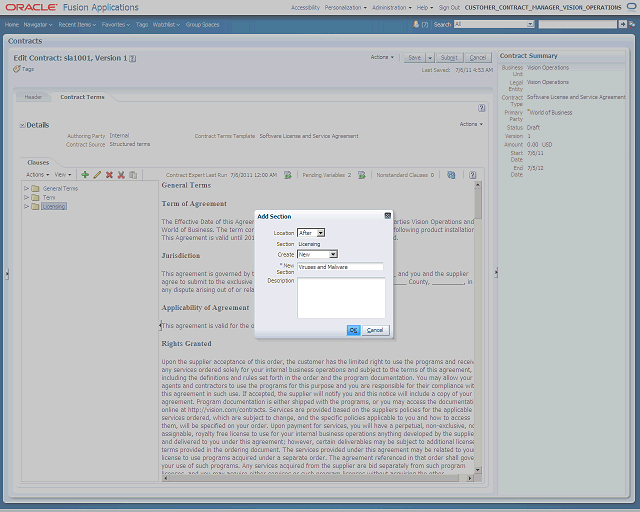Click the green plus Add icon in Clauses toolbar
This screenshot has width=640, height=512.
pyautogui.click(x=85, y=175)
